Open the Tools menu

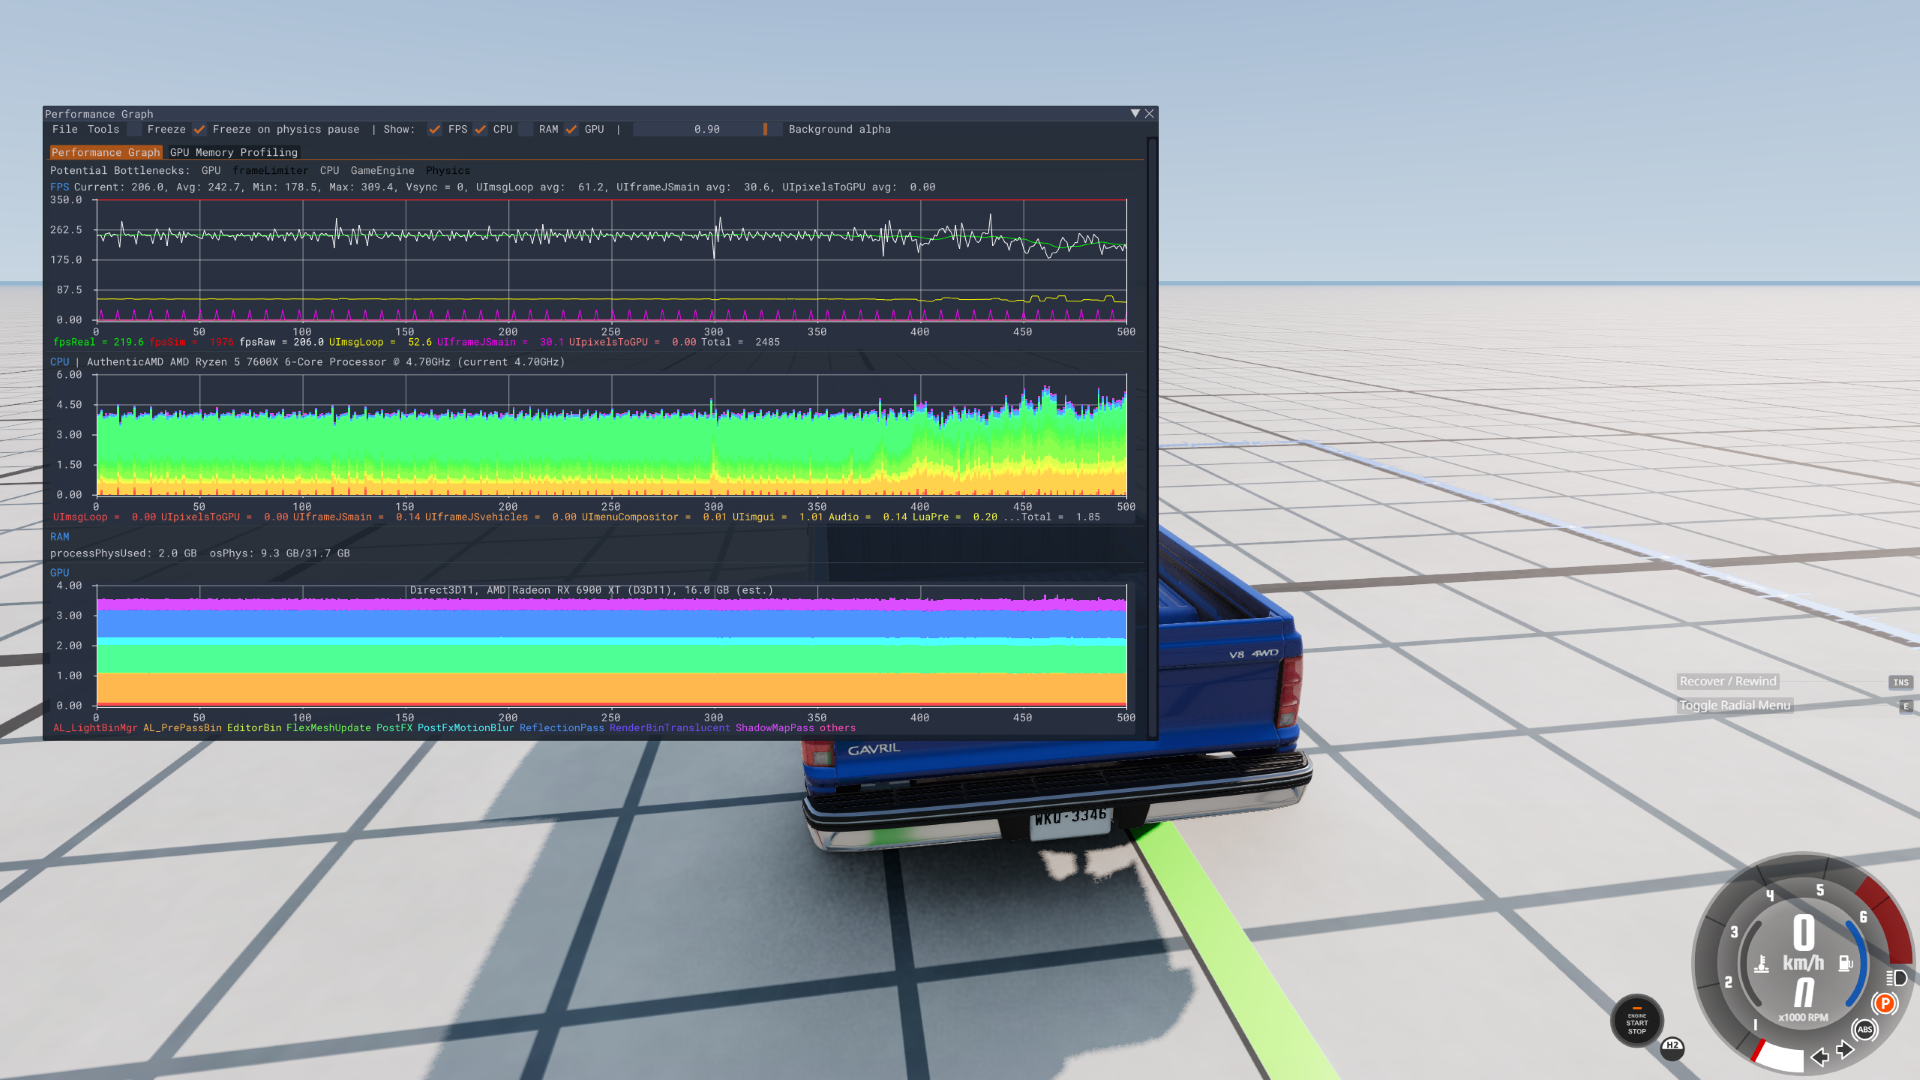coord(103,129)
